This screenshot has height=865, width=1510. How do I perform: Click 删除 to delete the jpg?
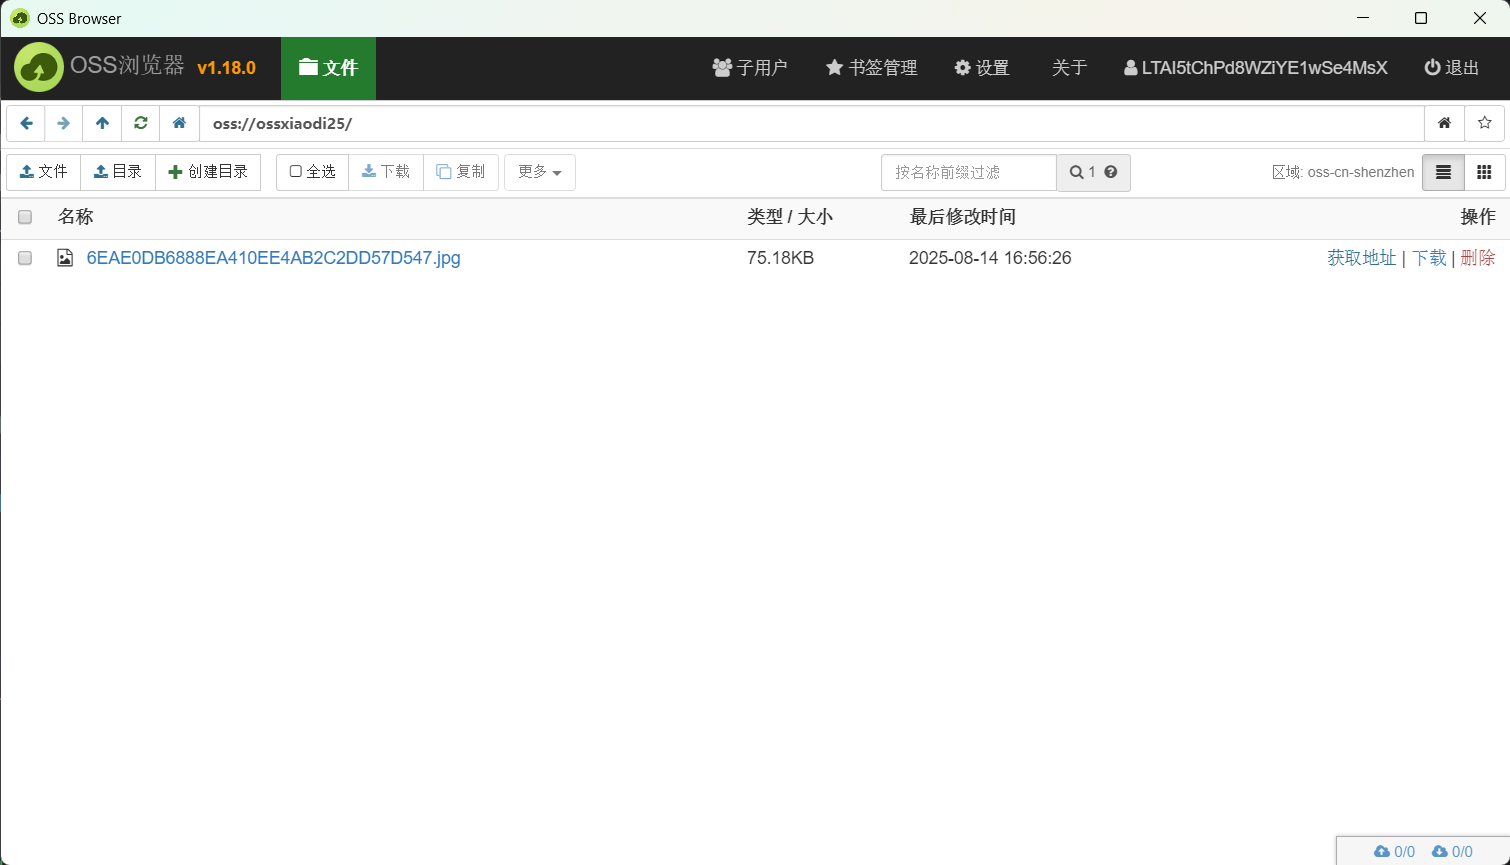(1478, 258)
